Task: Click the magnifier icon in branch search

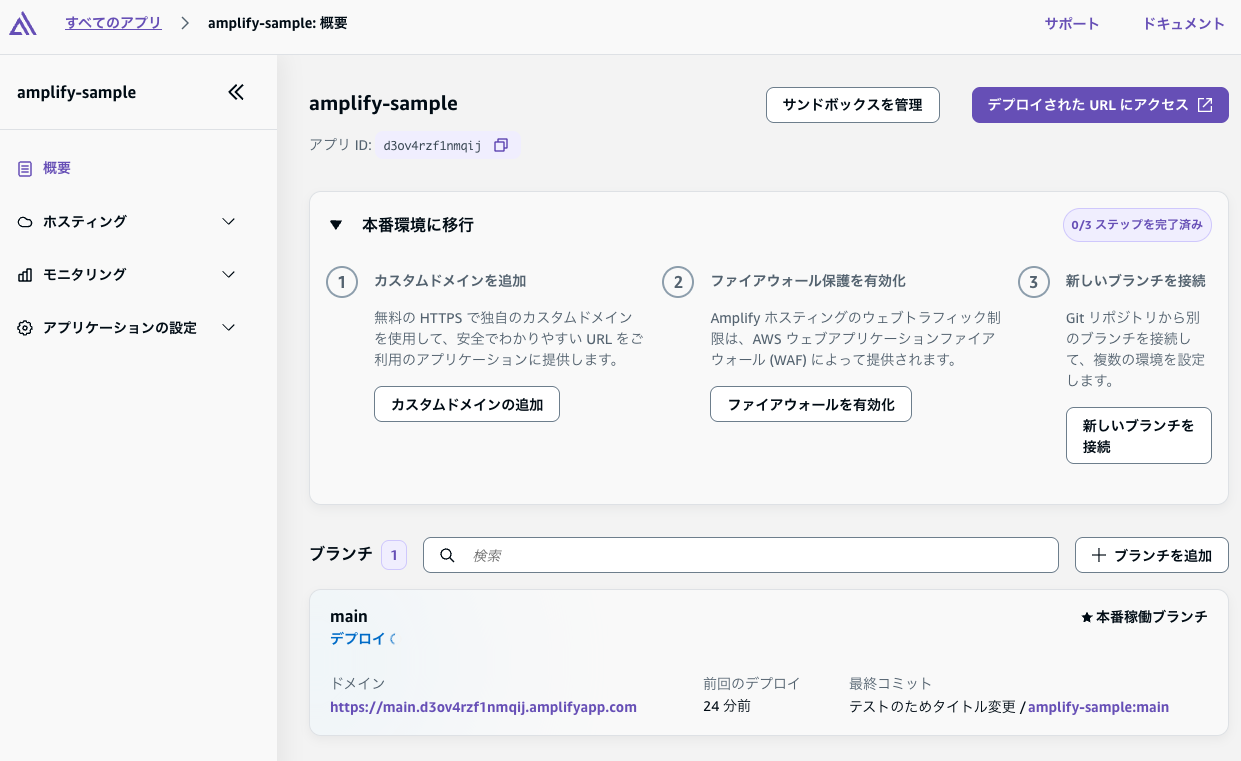Action: point(448,555)
